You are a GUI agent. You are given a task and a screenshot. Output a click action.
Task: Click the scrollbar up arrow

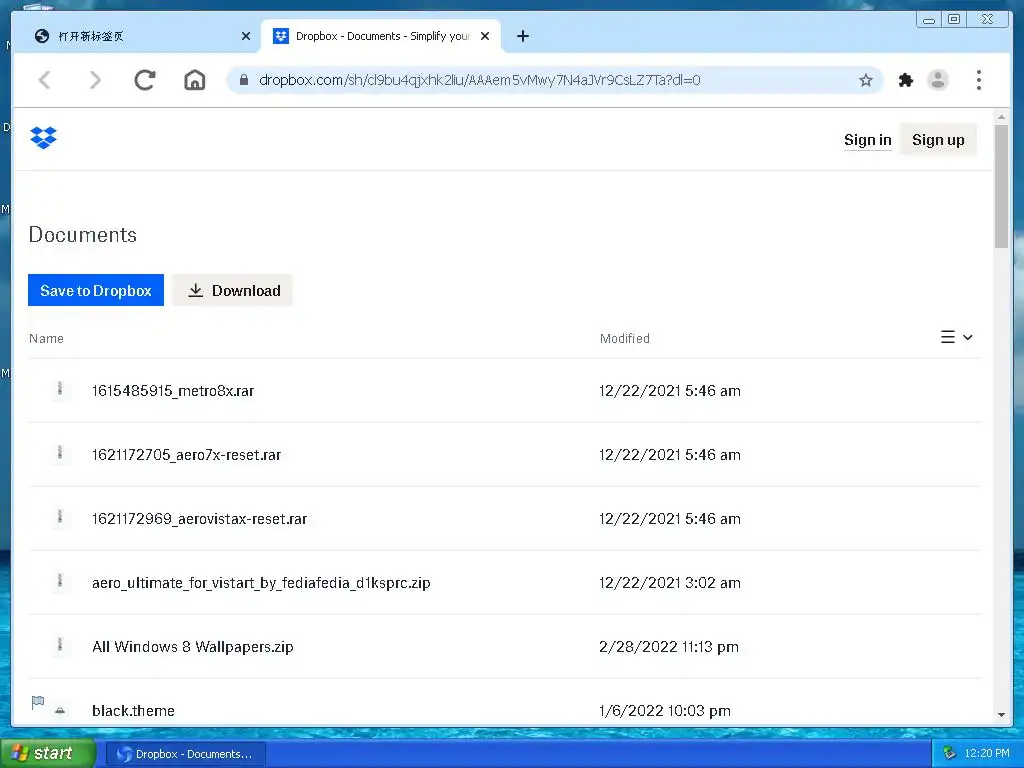pos(1001,117)
